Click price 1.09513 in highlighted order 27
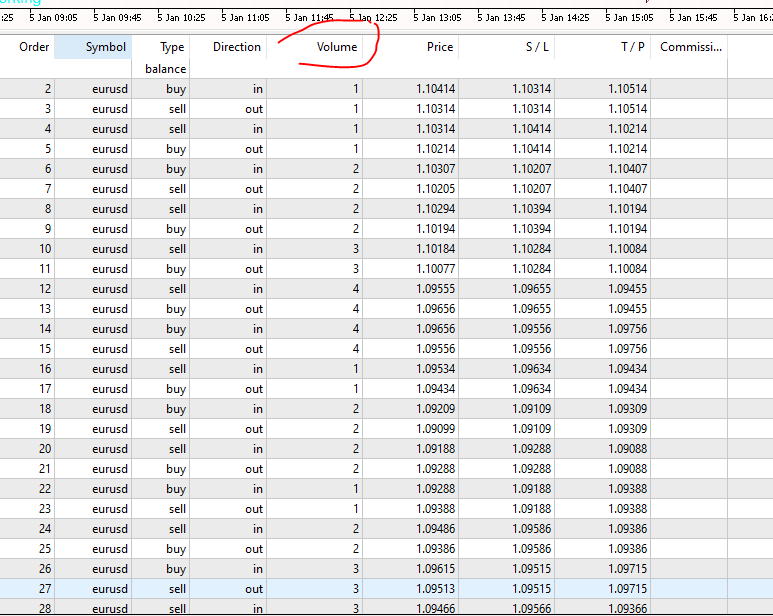Screen dimensions: 773x616 436,589
